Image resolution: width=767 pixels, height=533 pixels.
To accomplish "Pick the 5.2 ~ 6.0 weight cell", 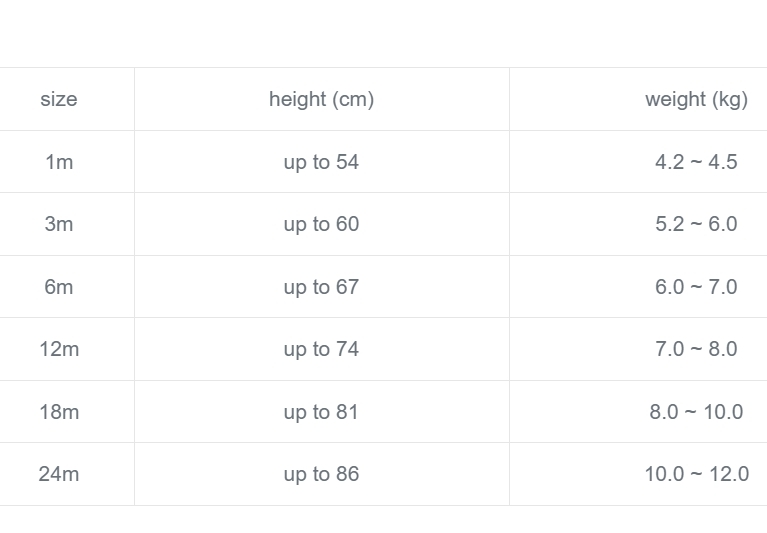I will tap(696, 224).
